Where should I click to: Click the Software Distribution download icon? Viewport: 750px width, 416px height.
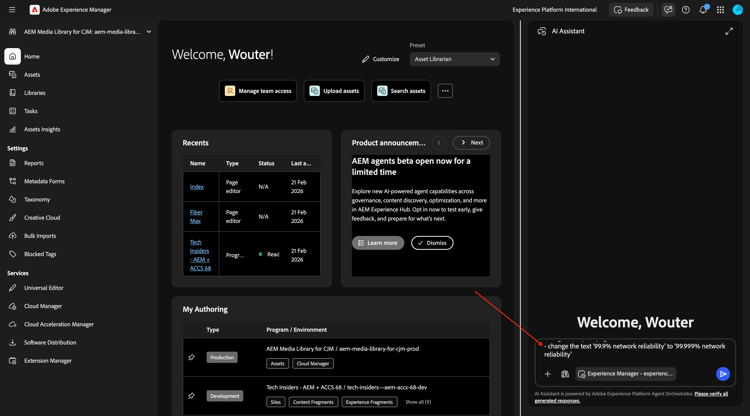pyautogui.click(x=12, y=342)
